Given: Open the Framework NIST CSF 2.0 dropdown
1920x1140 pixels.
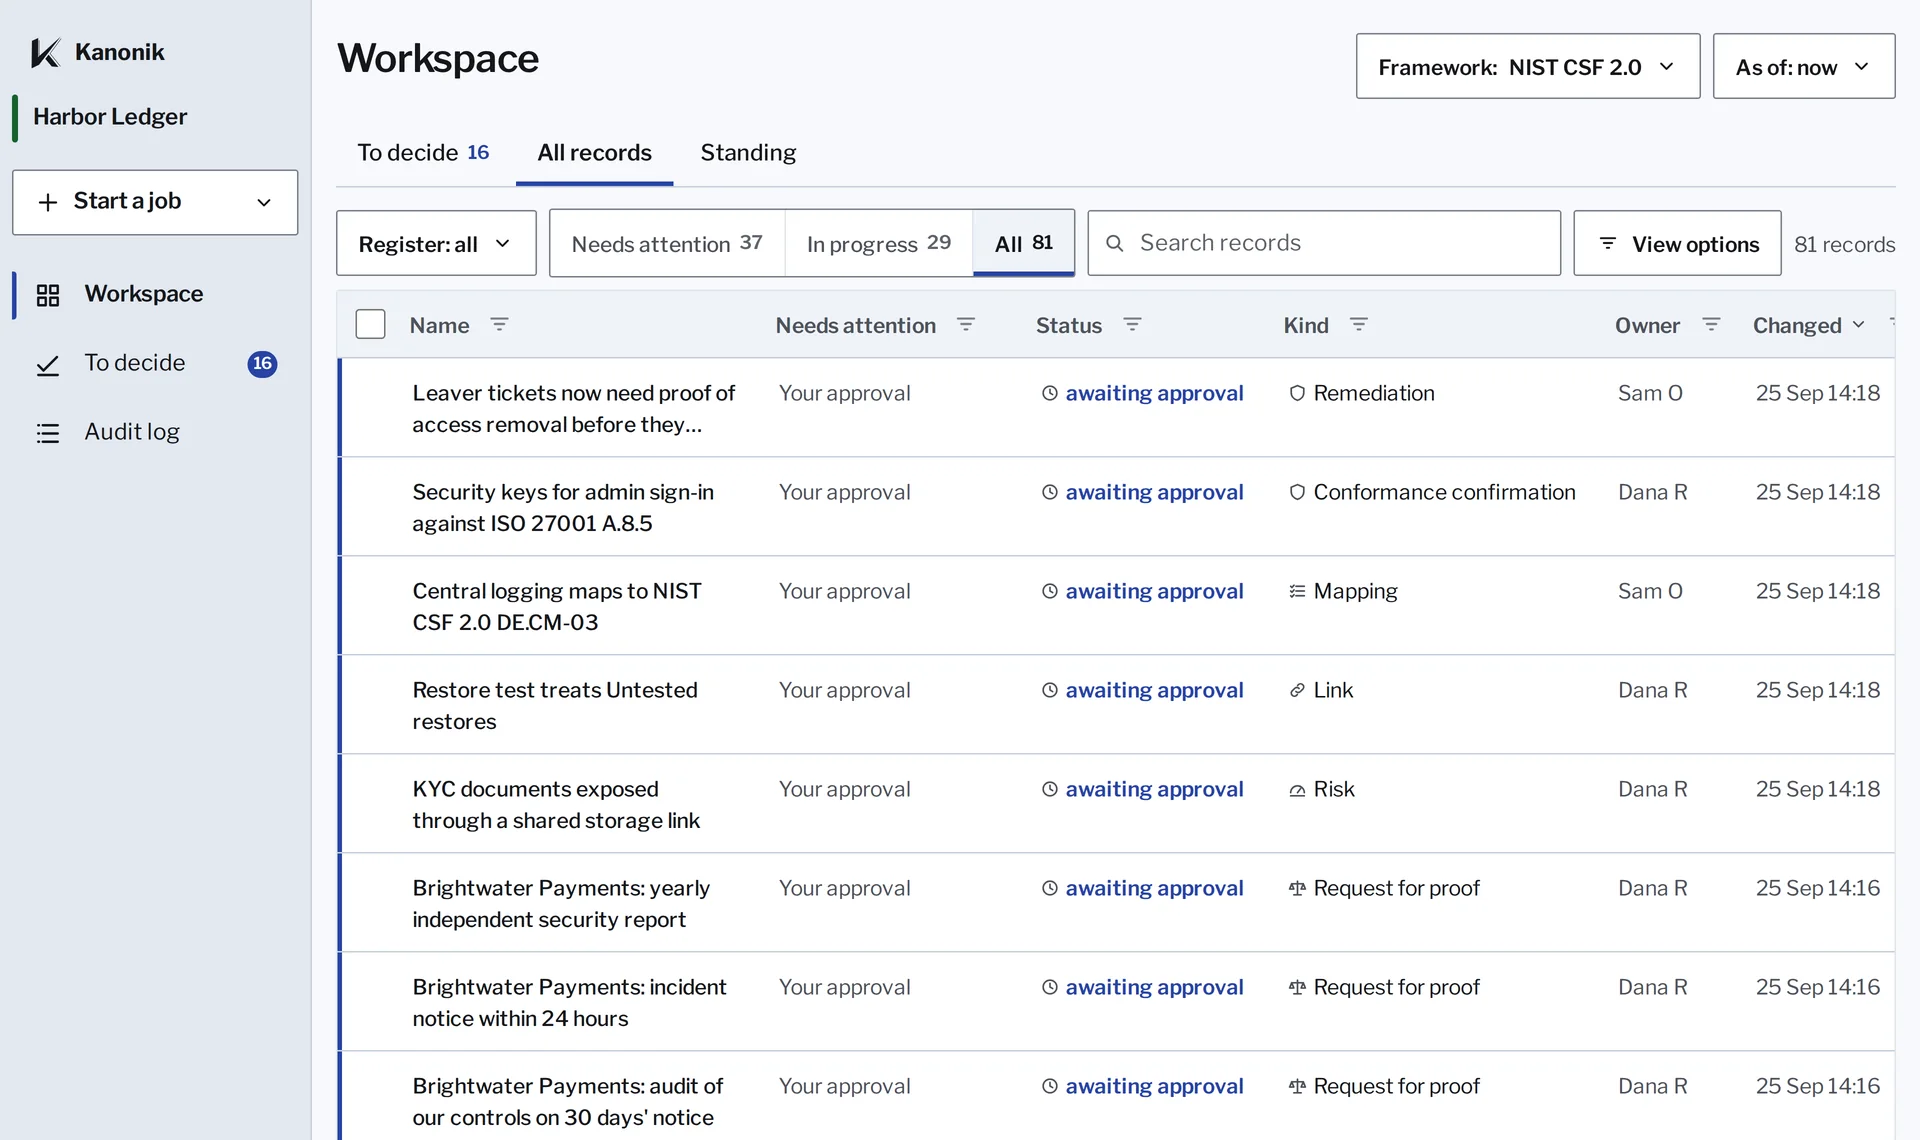Looking at the screenshot, I should point(1527,66).
